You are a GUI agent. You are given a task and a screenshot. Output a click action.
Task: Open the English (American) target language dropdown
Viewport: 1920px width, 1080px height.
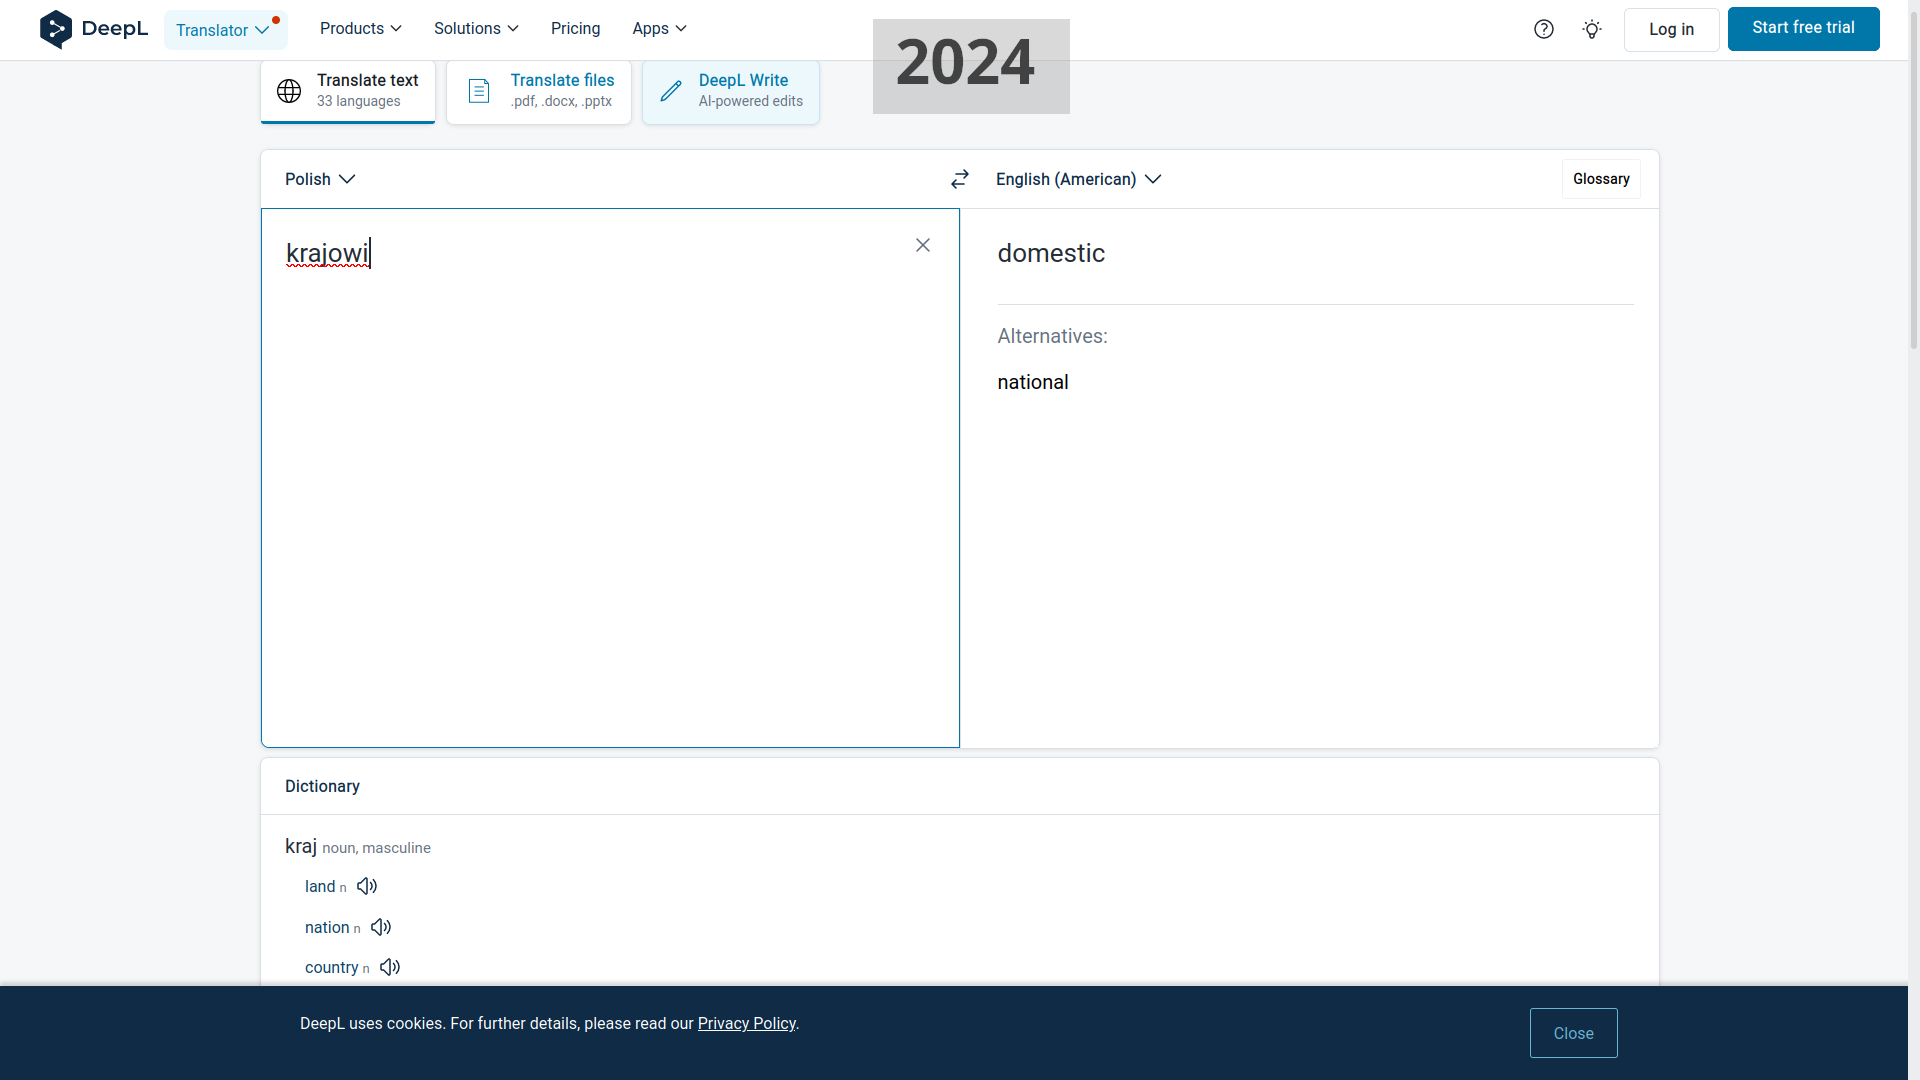tap(1078, 179)
